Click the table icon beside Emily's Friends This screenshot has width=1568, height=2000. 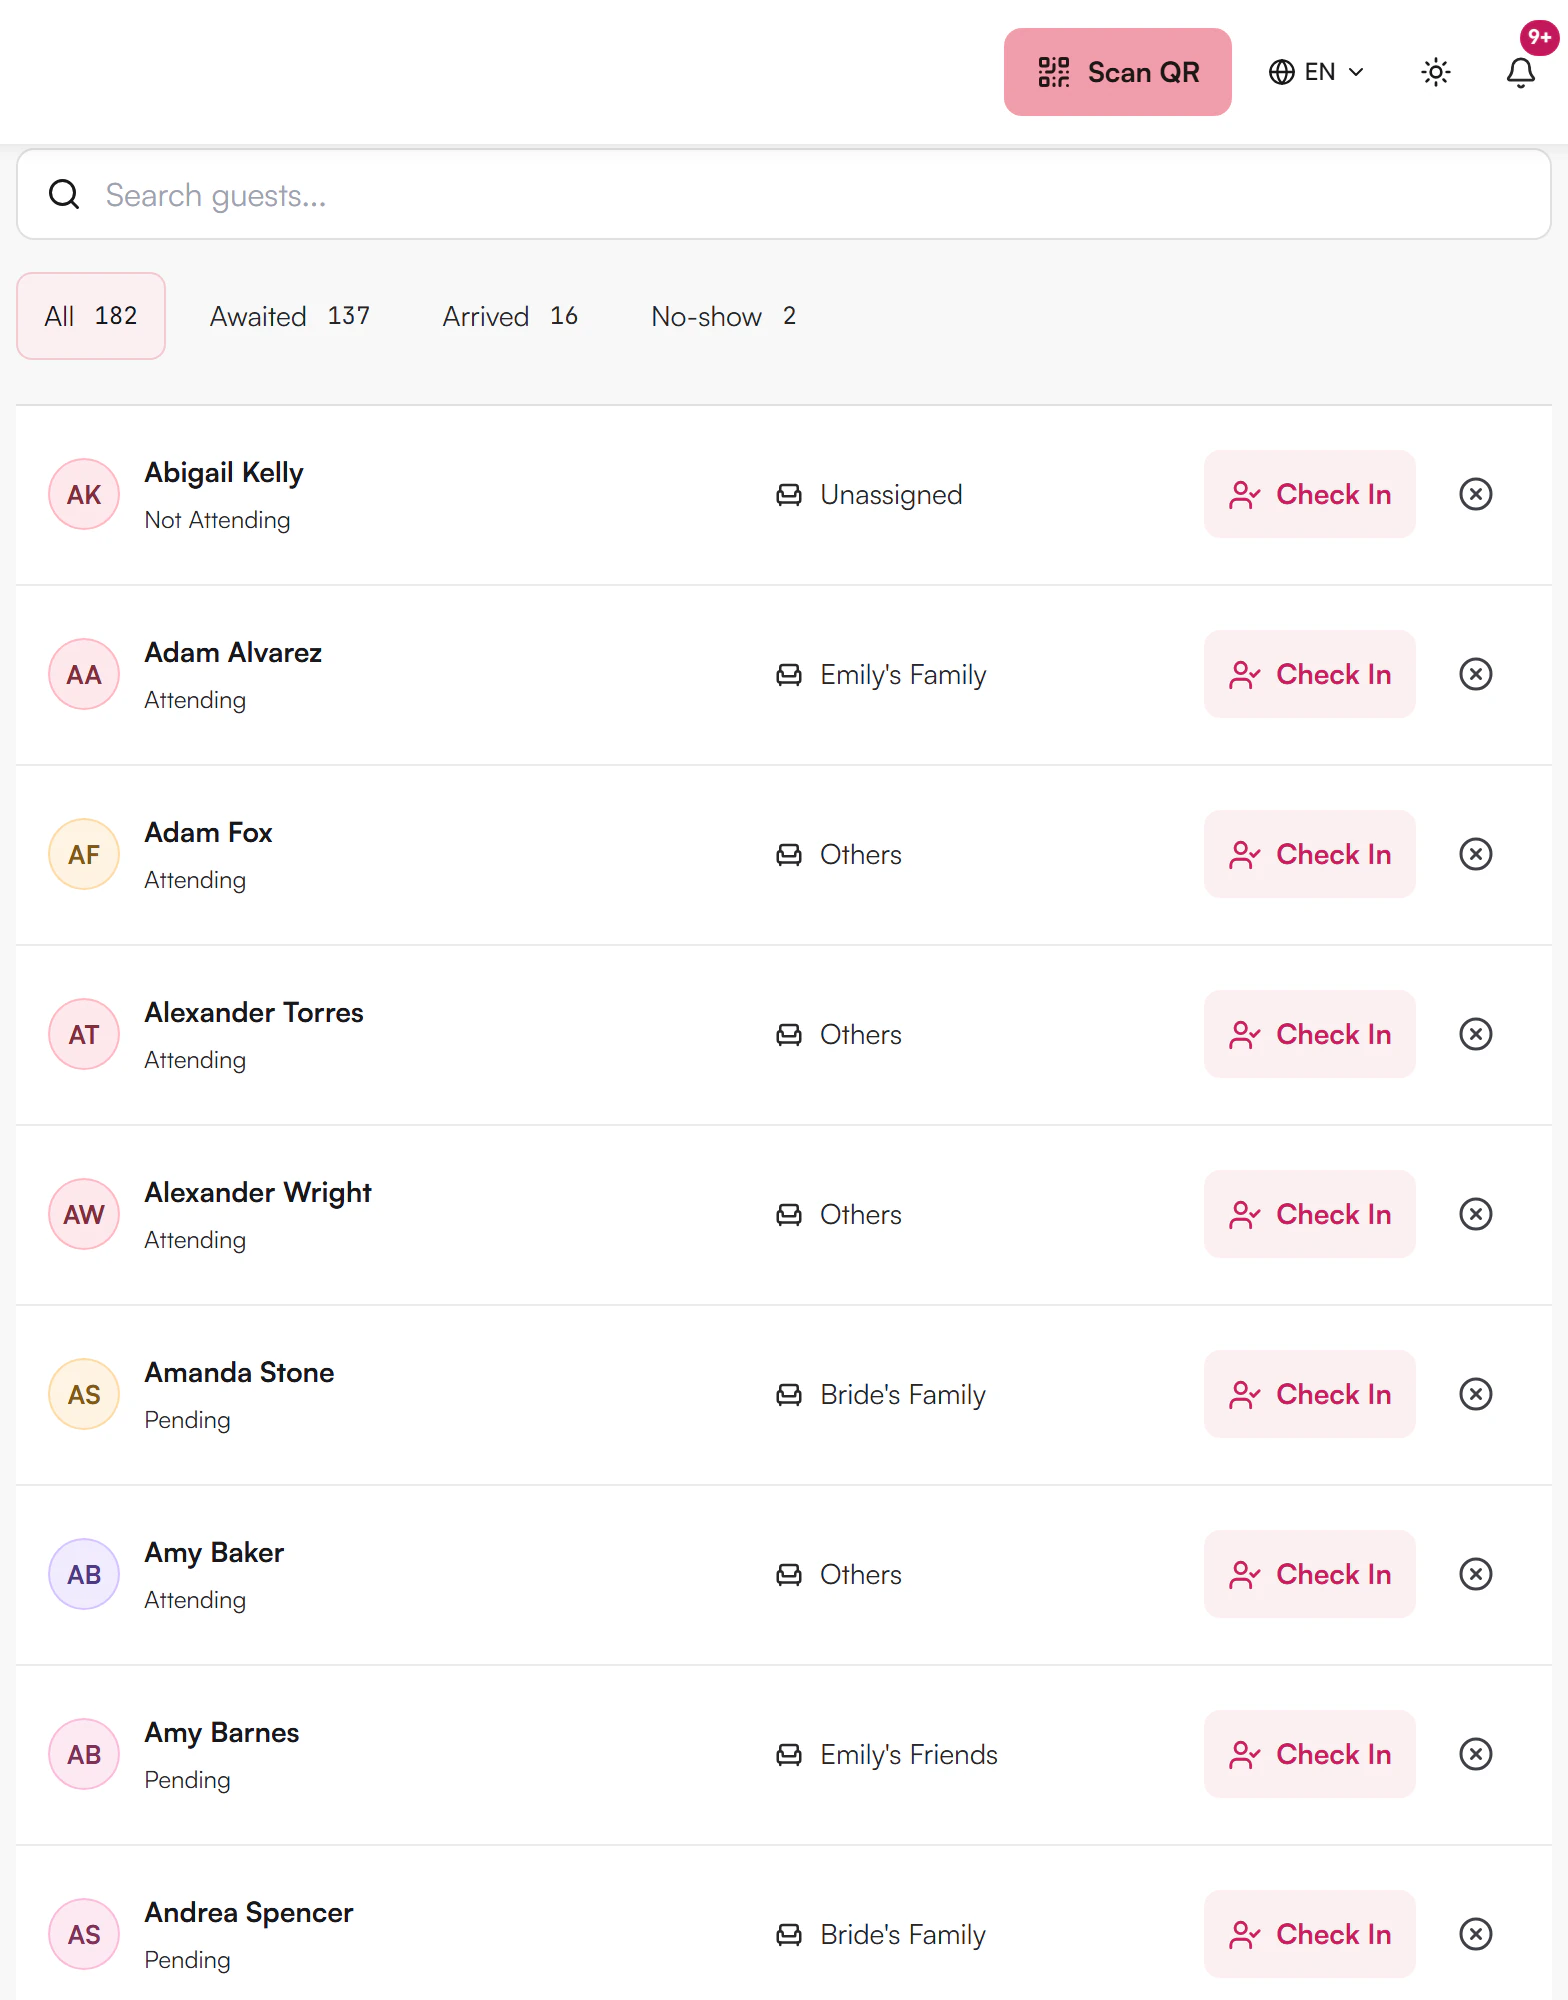click(x=789, y=1754)
